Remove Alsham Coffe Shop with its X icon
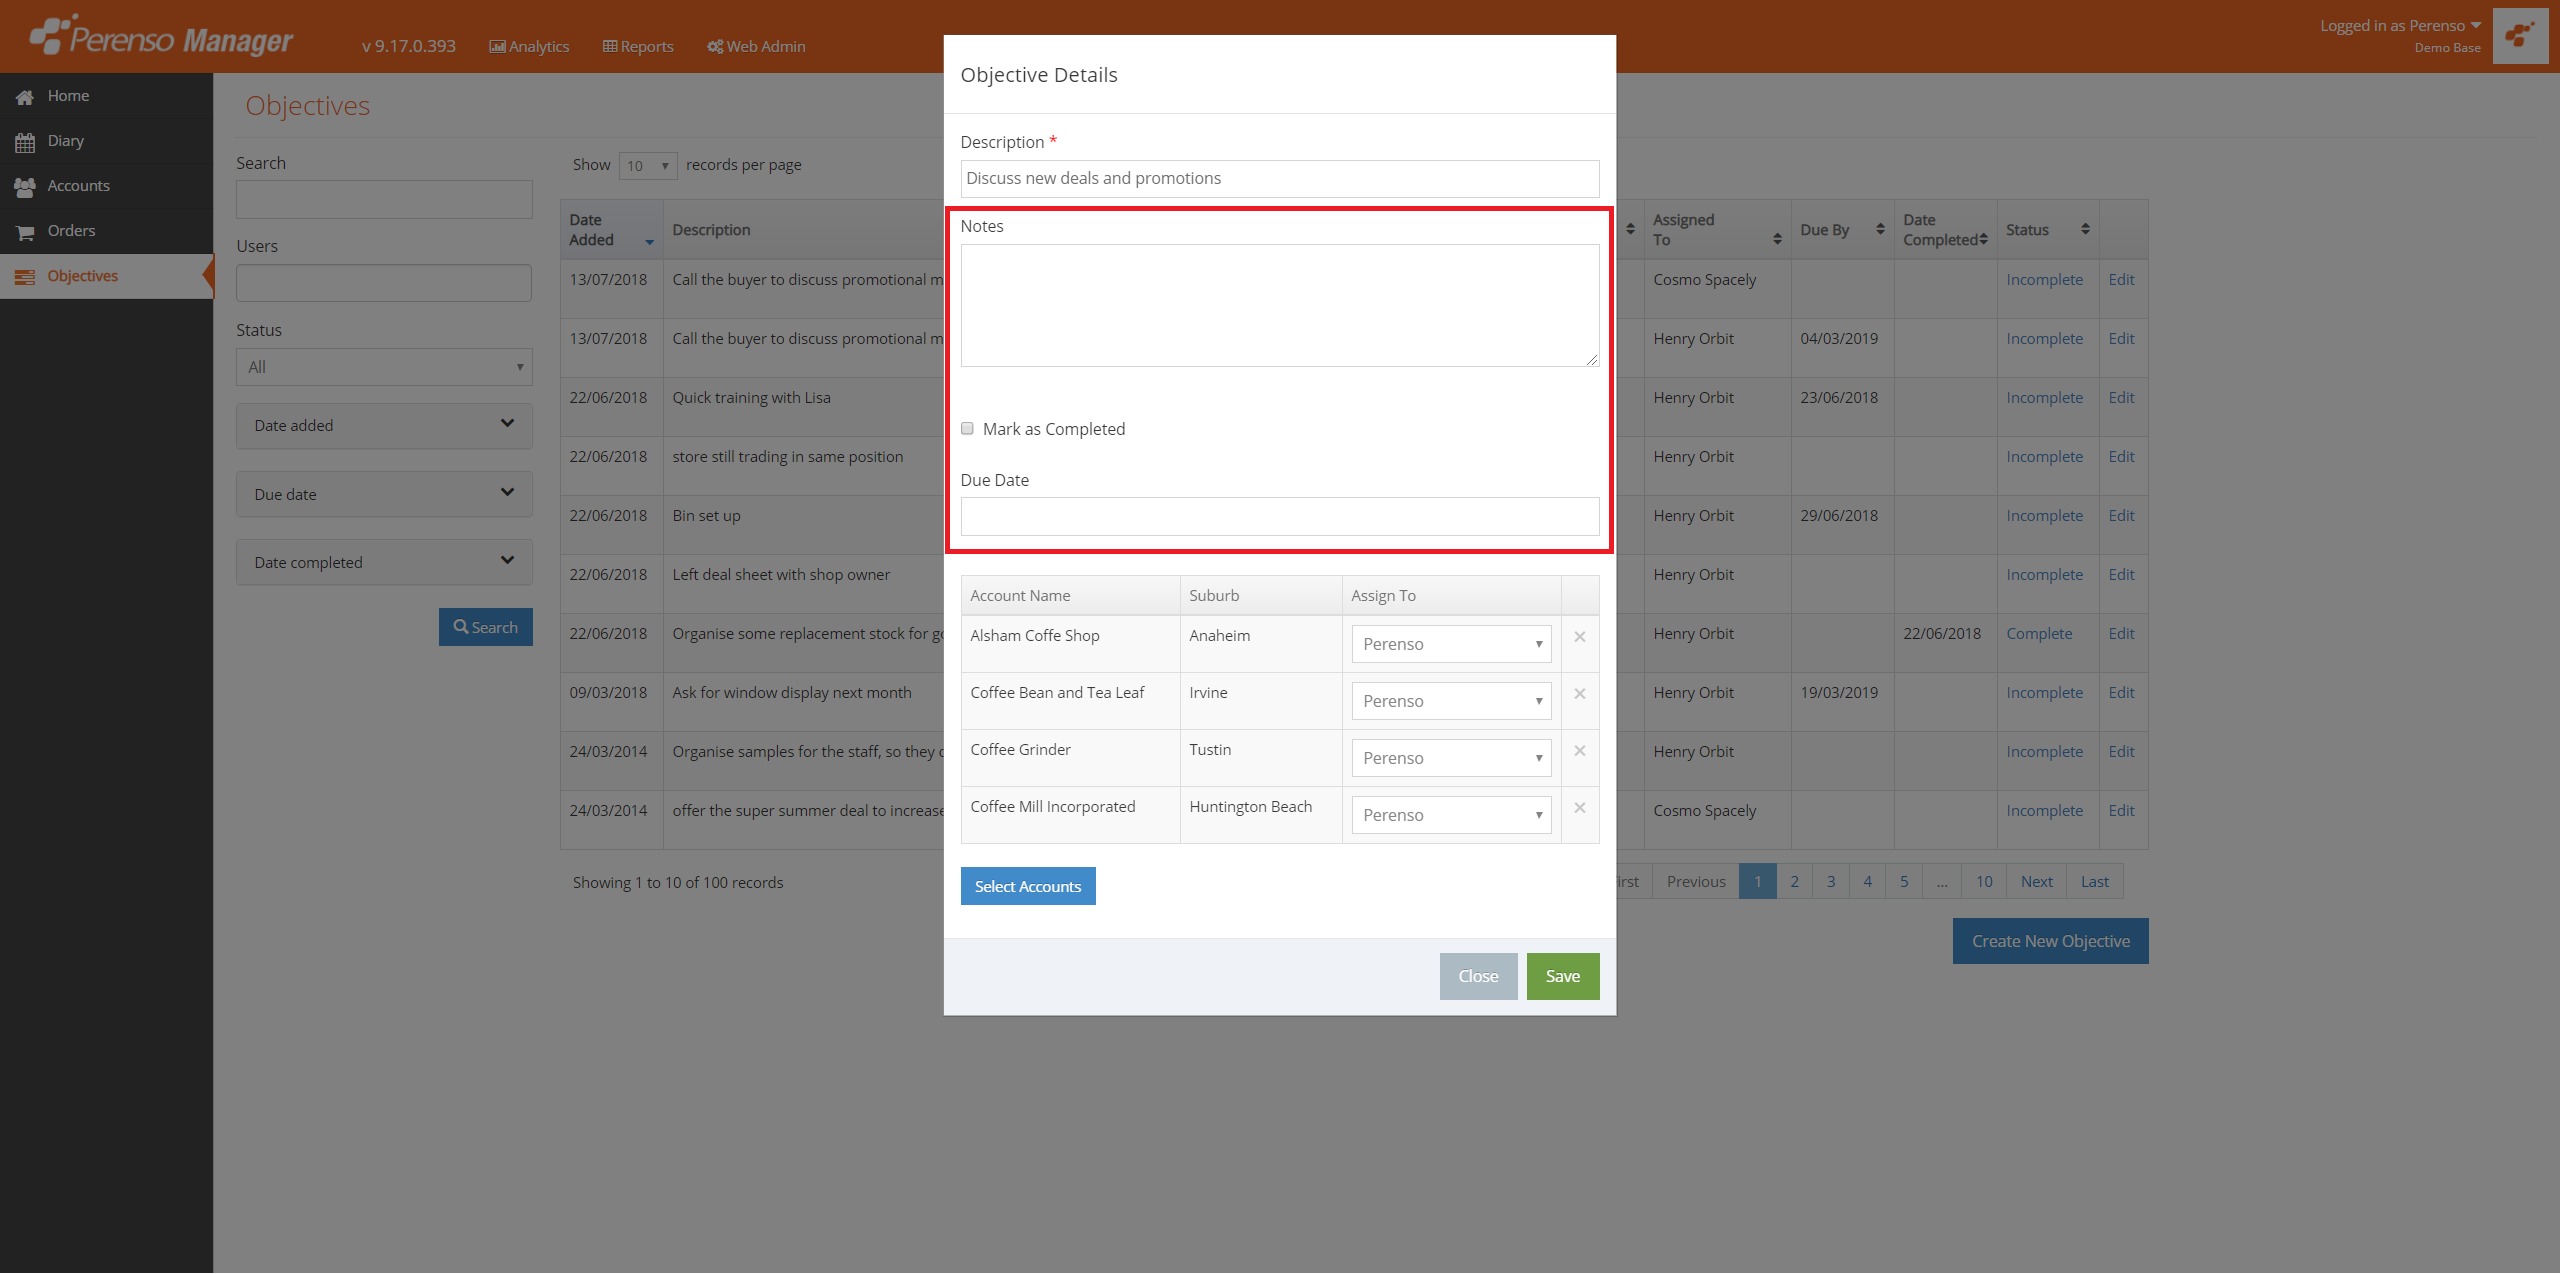2560x1274 pixels. click(x=1579, y=637)
